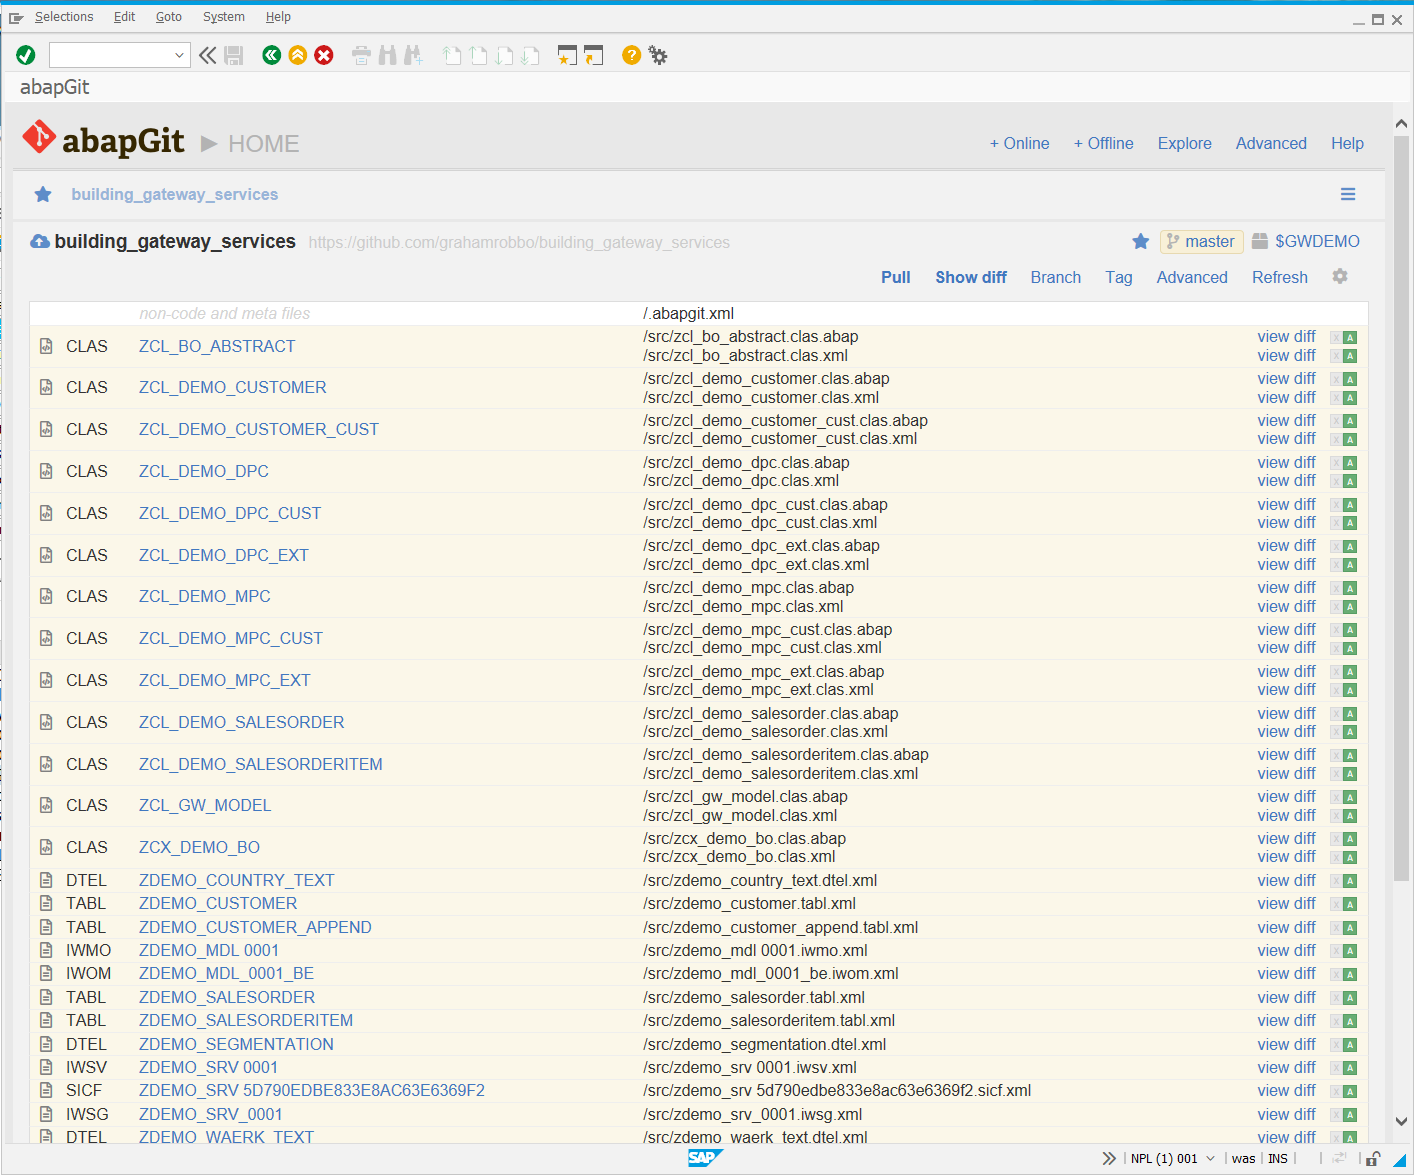This screenshot has height=1175, width=1414.
Task: Click the Previous Page icon
Action: click(x=478, y=55)
